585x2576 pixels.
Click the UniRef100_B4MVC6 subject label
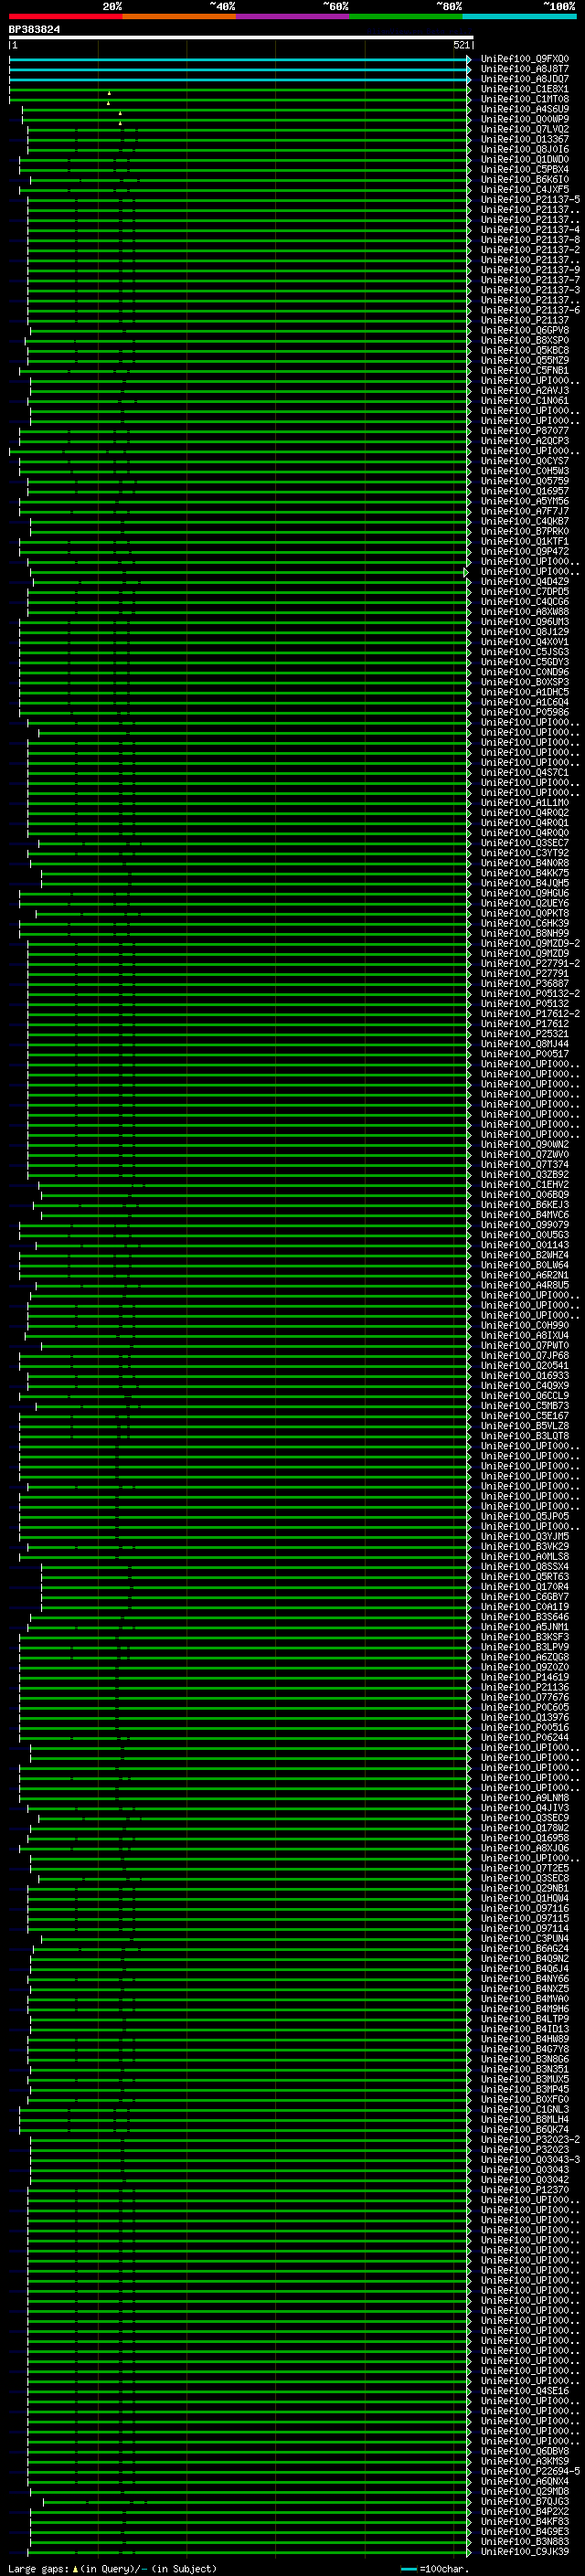tap(524, 1214)
